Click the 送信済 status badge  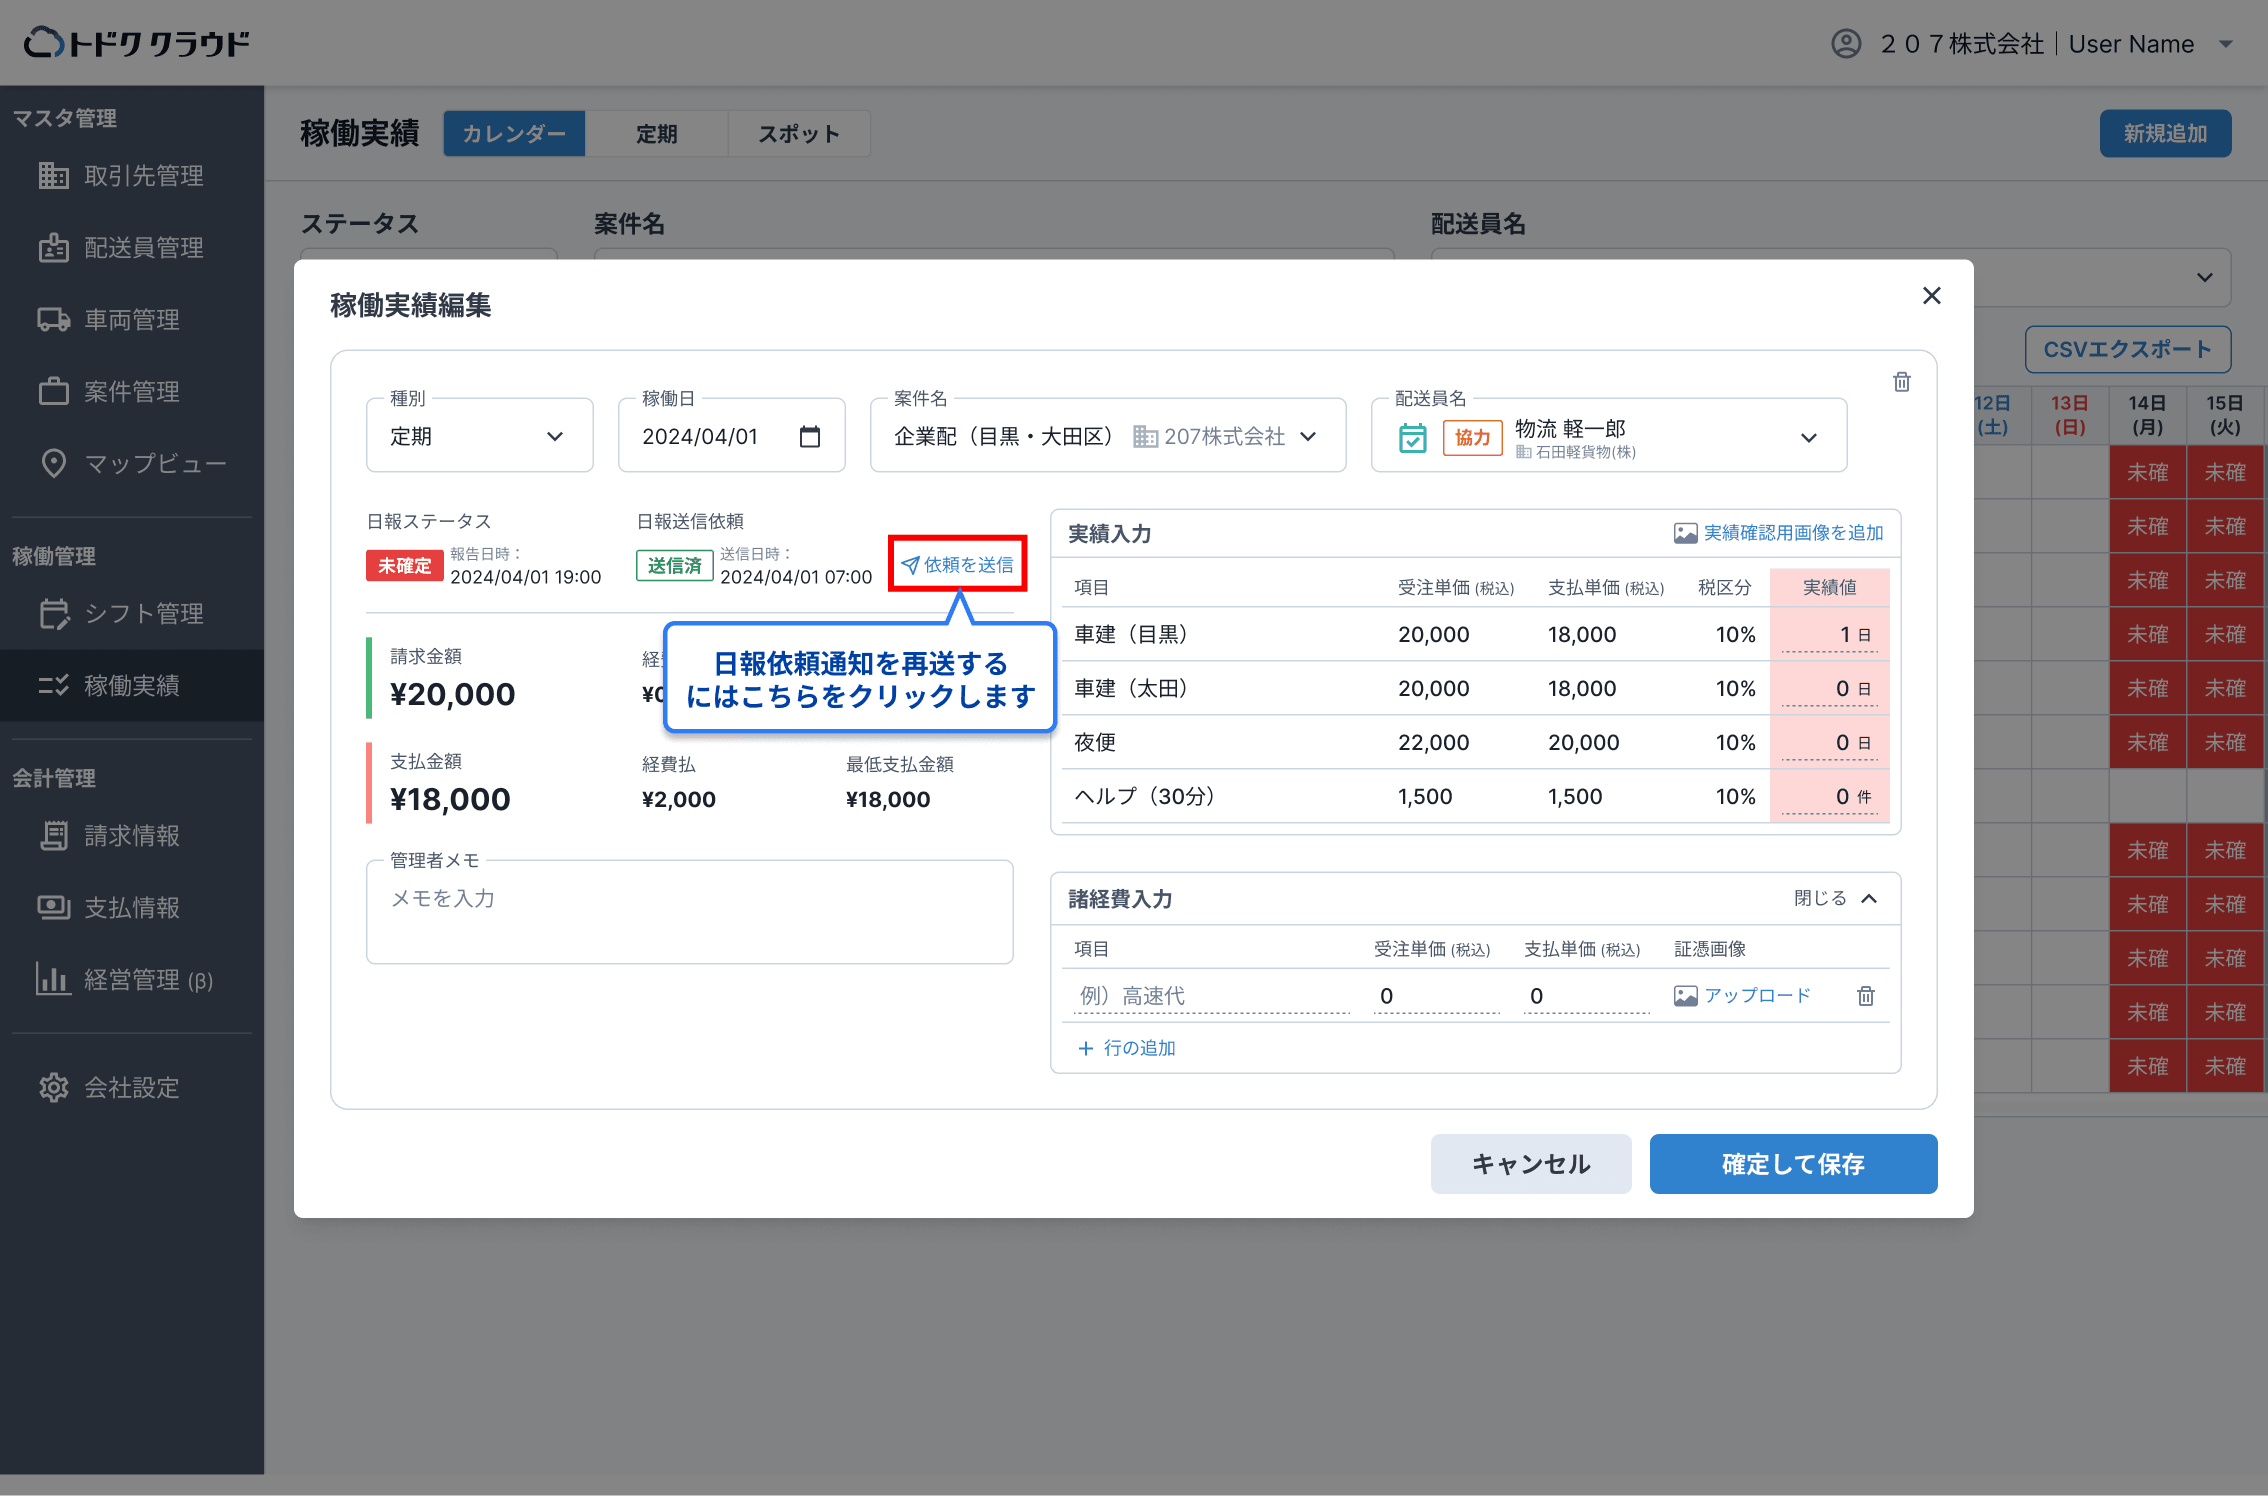(x=675, y=566)
